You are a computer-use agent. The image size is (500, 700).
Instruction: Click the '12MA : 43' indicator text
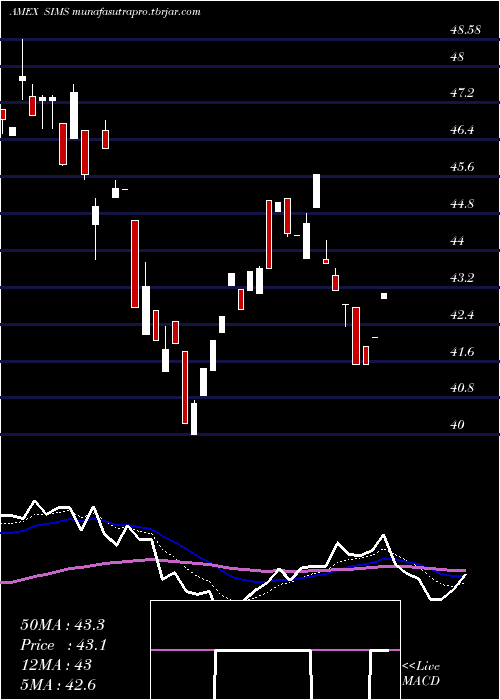click(56, 665)
